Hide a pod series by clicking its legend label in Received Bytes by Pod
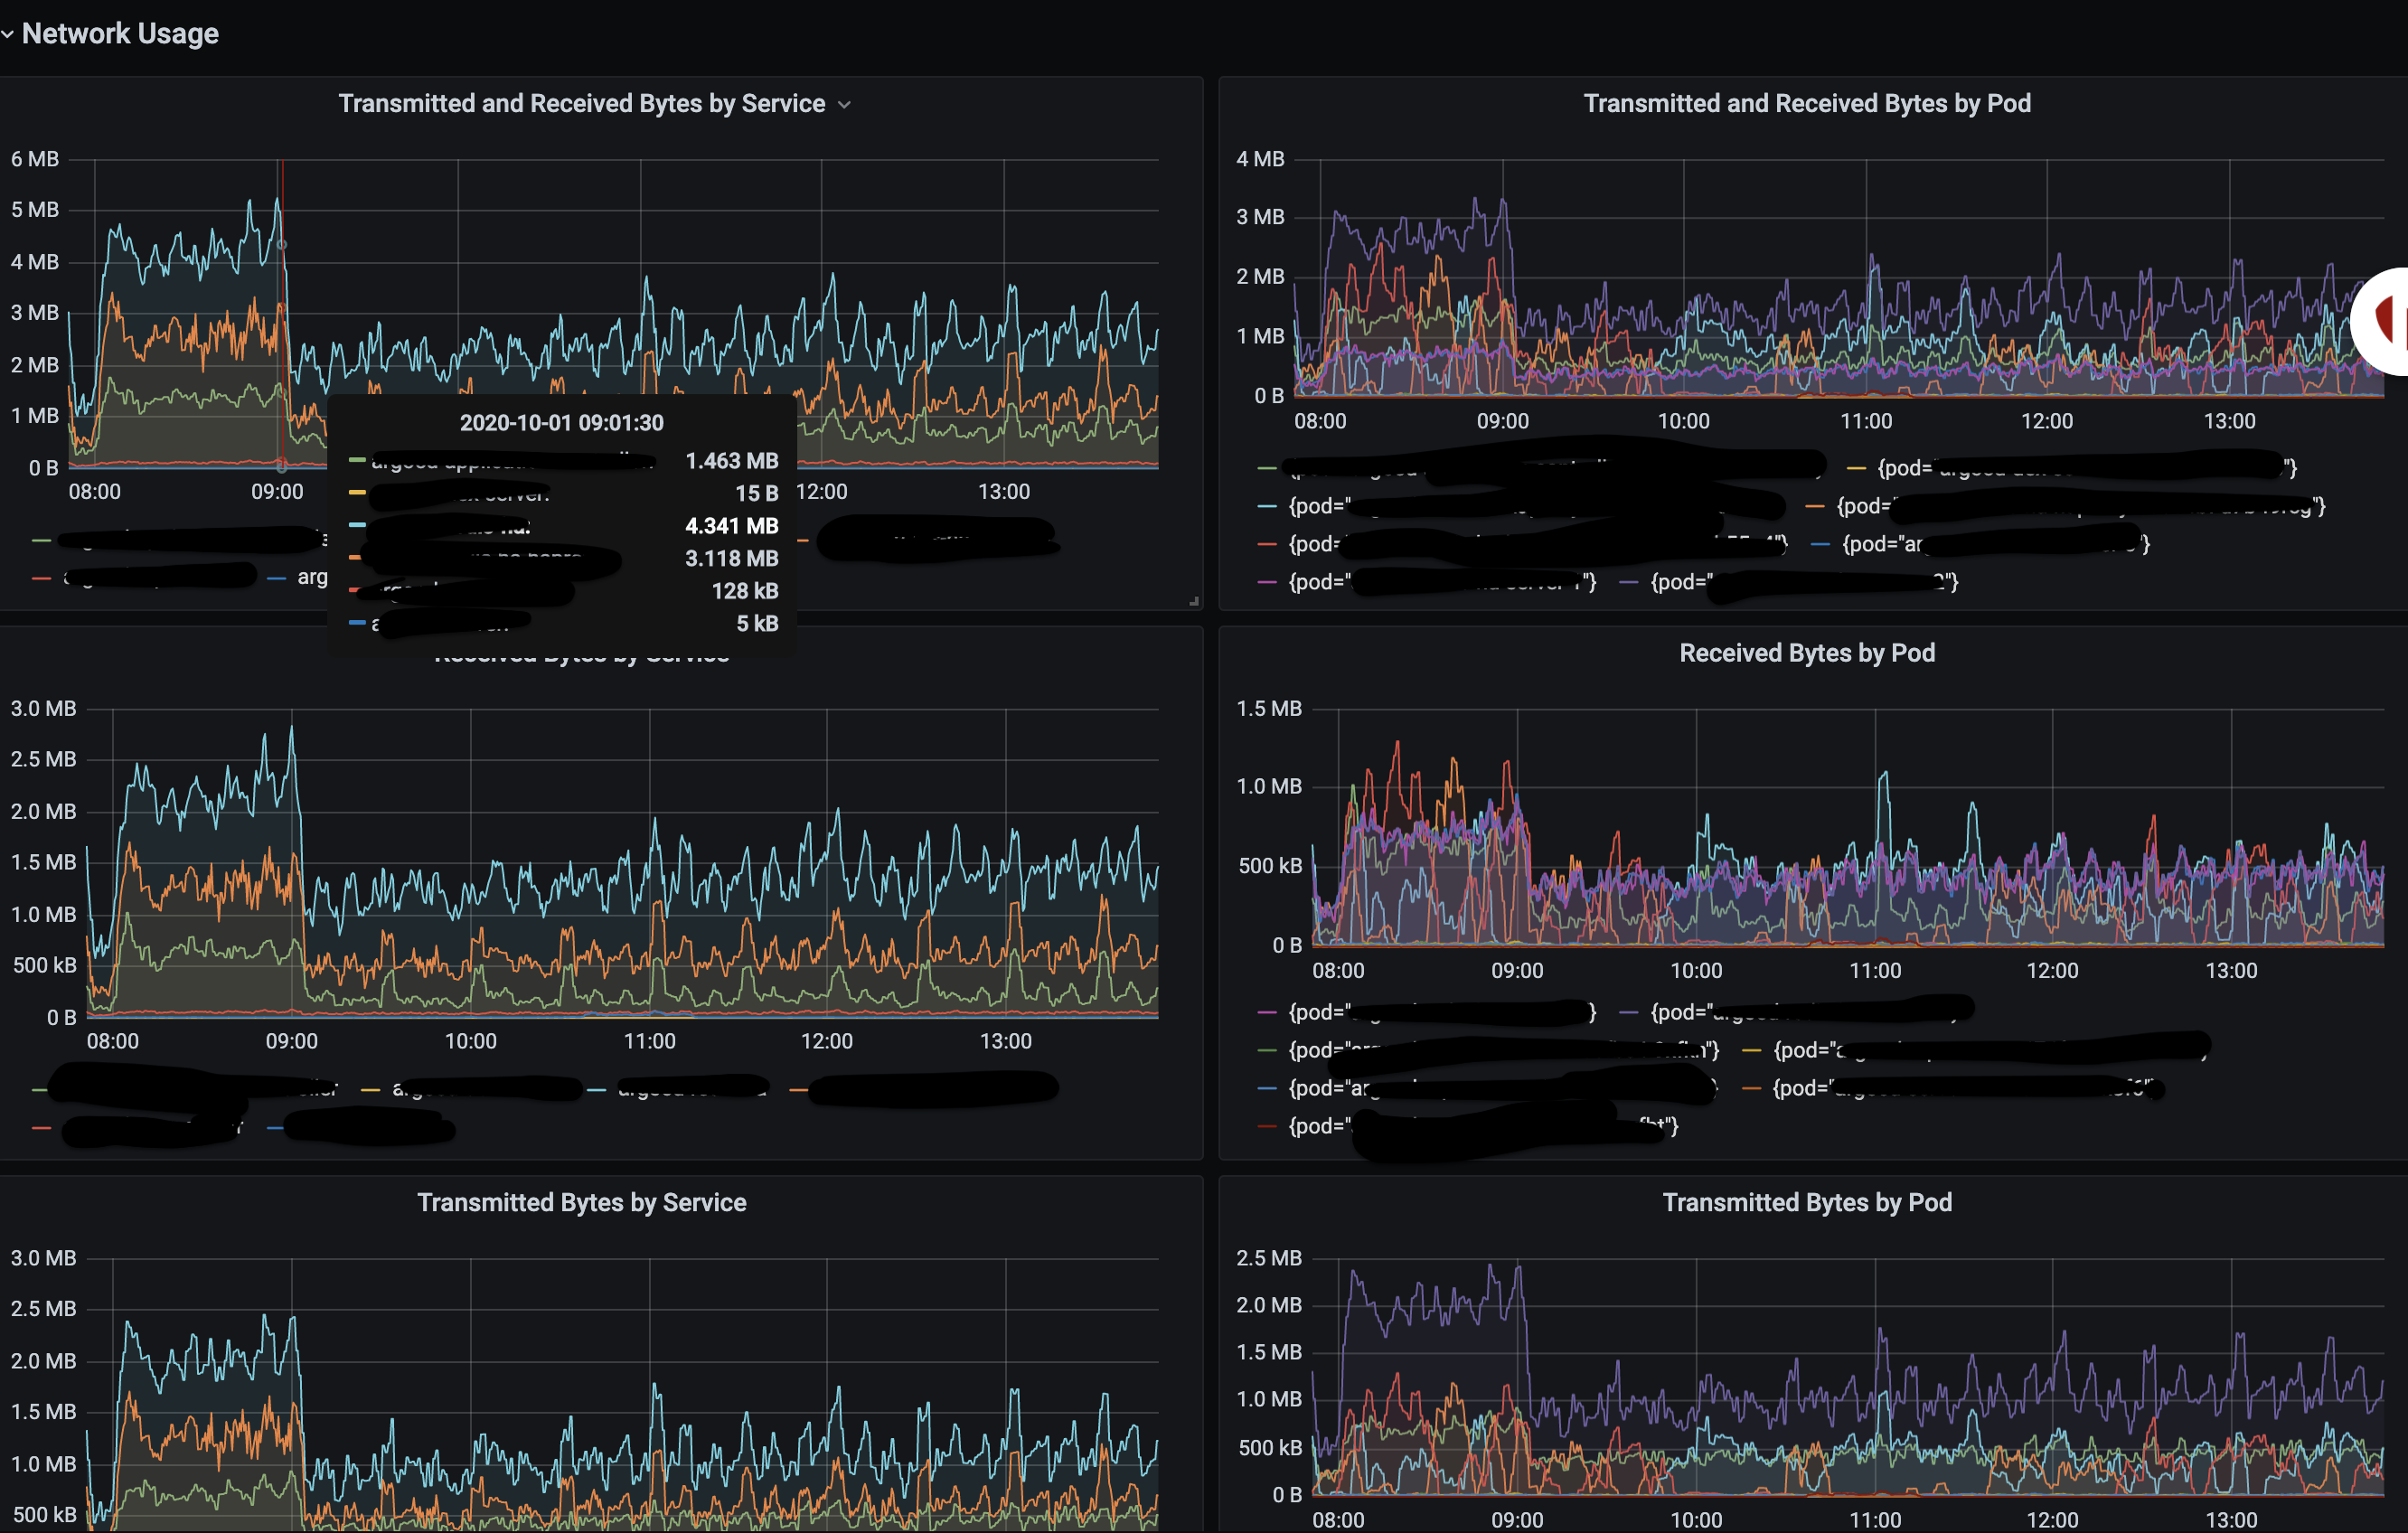 point(1400,1012)
